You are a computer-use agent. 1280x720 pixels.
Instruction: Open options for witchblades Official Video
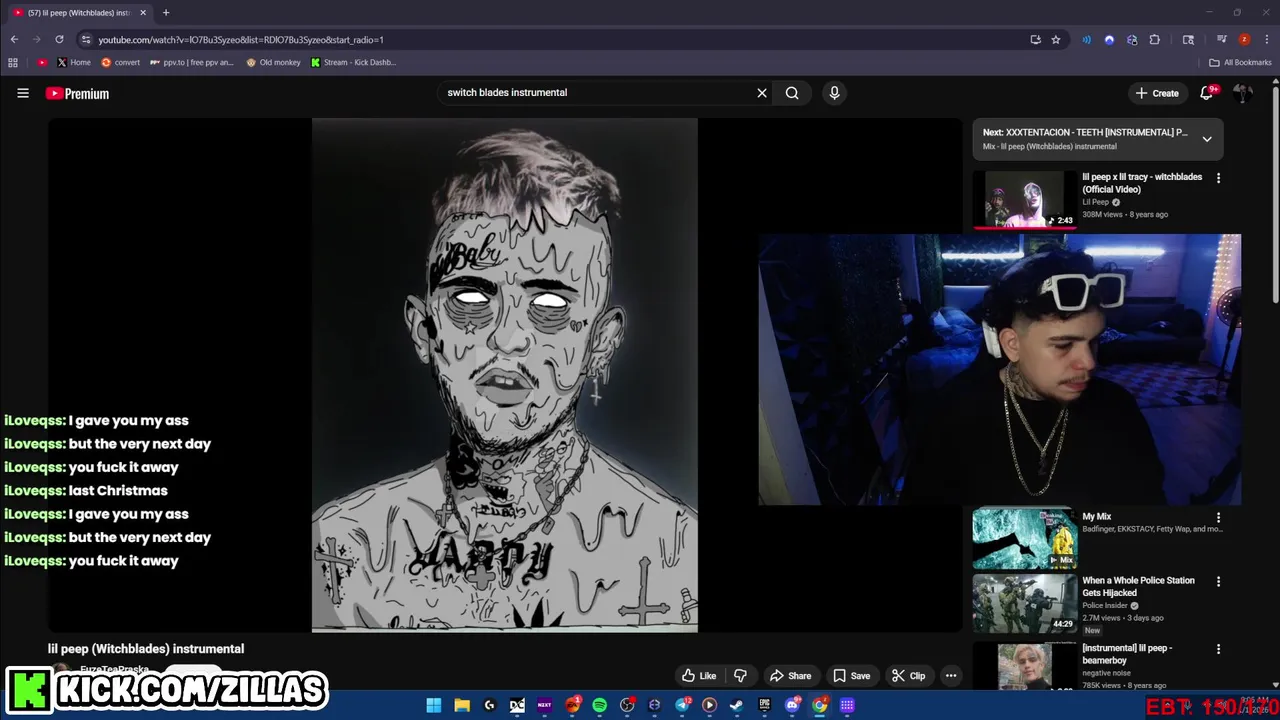tap(1218, 178)
